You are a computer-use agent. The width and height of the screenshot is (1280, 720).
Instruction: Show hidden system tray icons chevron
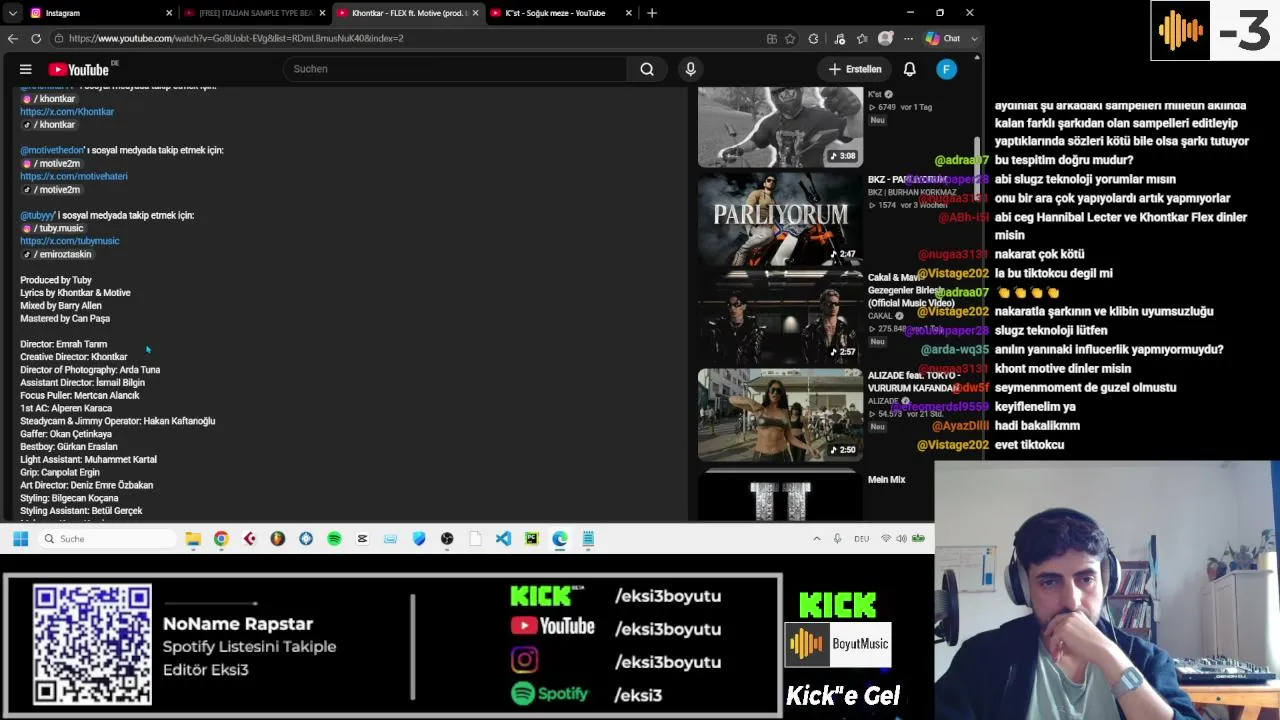[x=816, y=539]
